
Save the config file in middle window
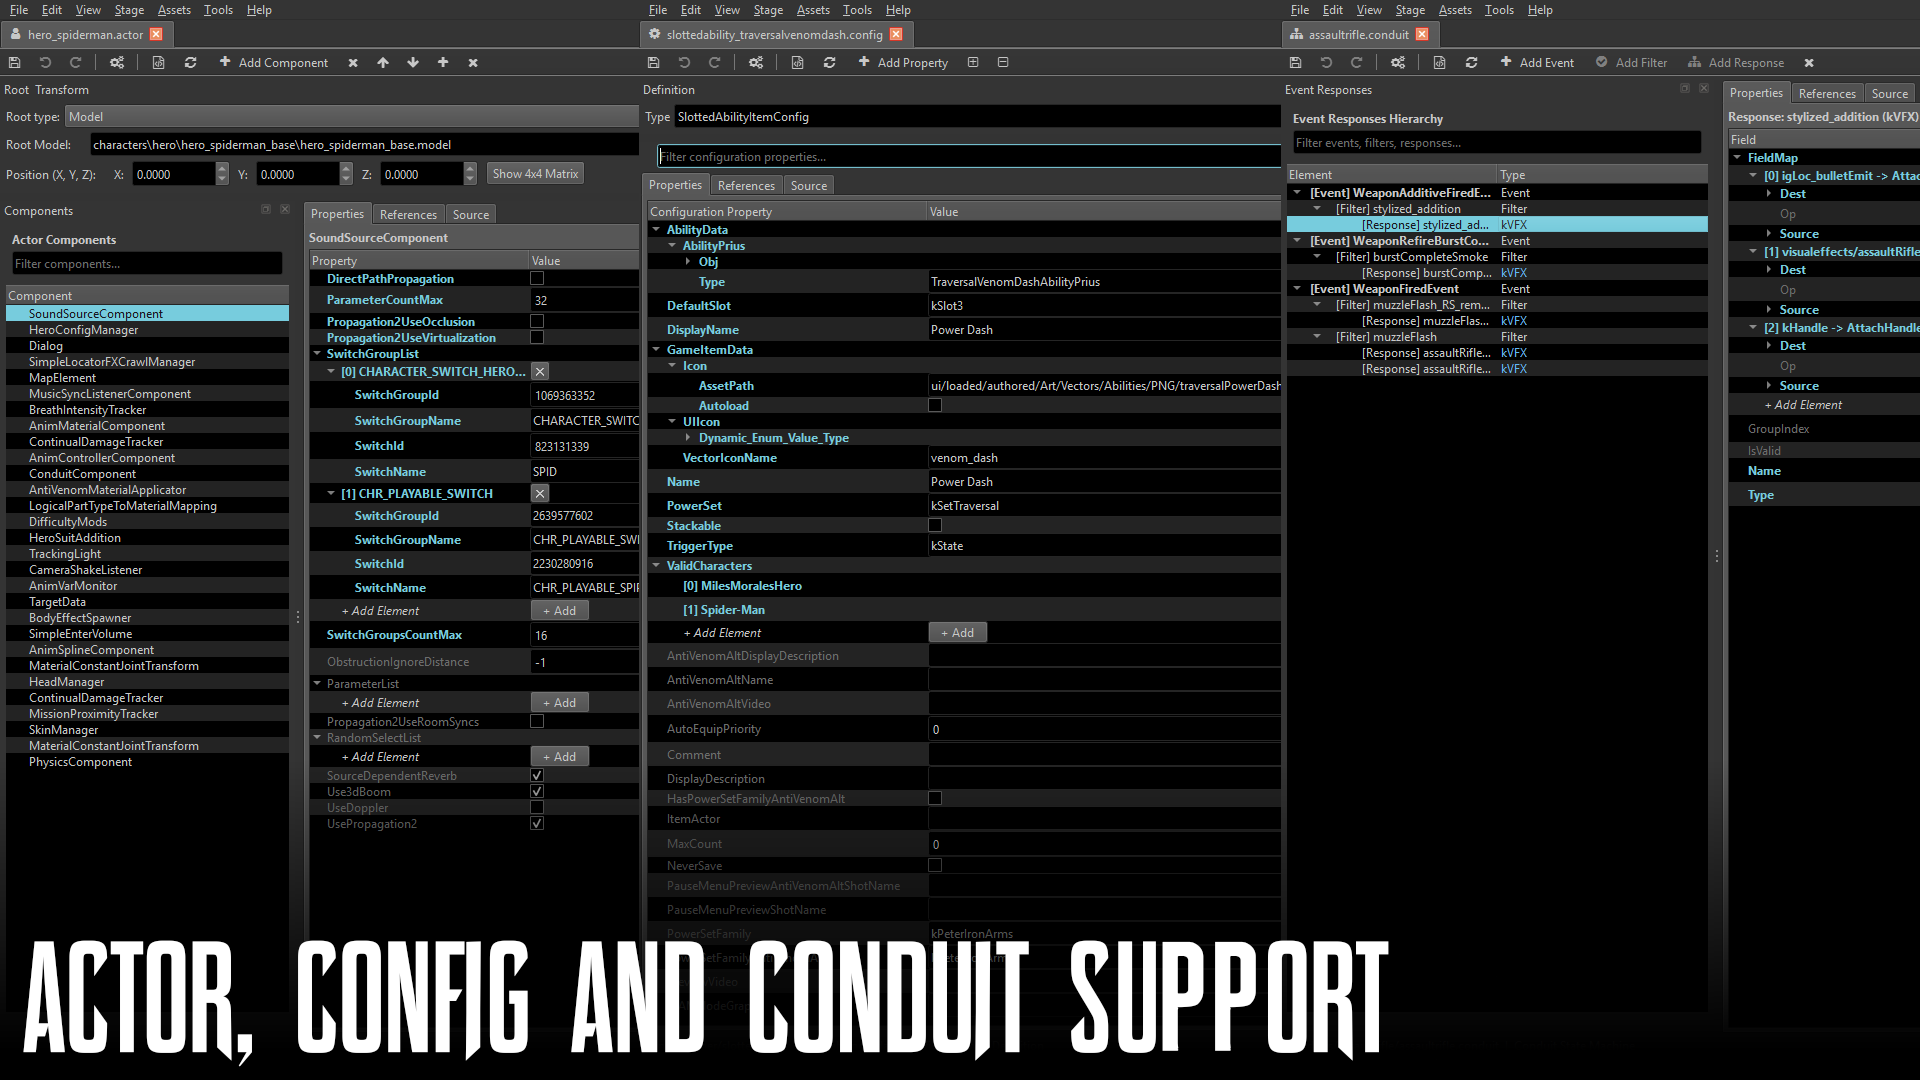click(x=654, y=62)
